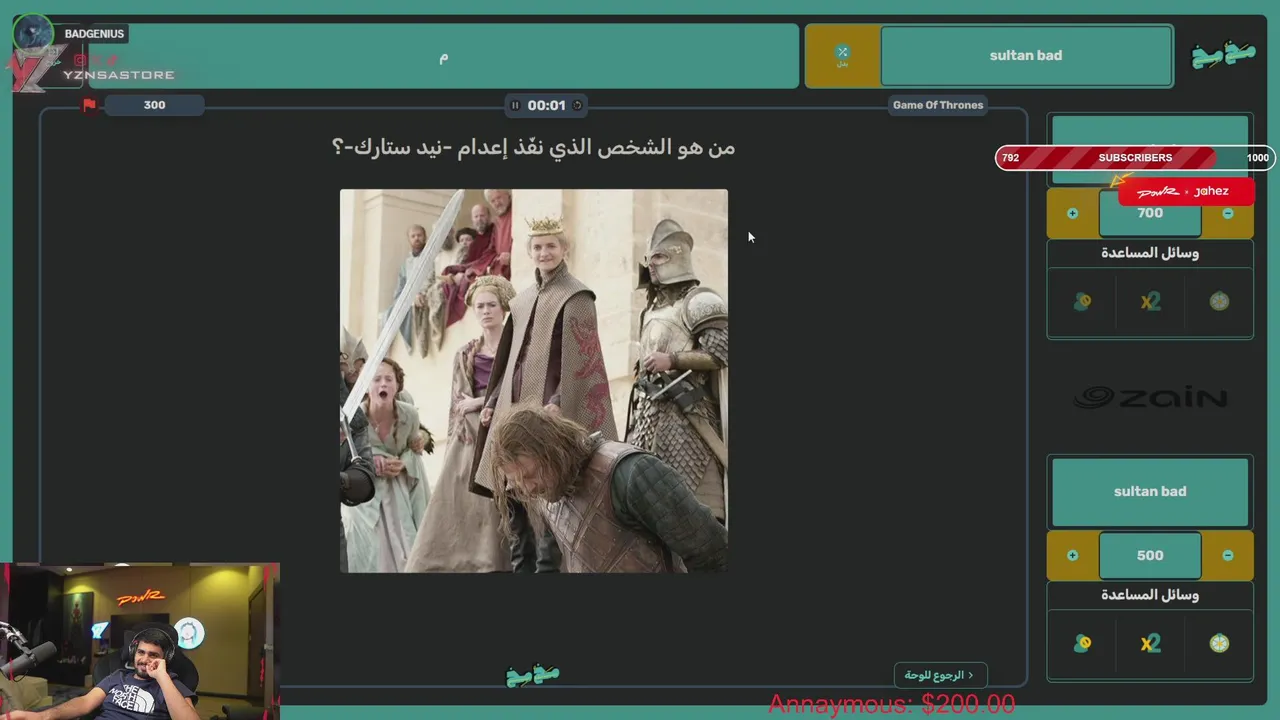This screenshot has height=720, width=1280.
Task: Click the وسائل المساعدة heading under the 500 score
Action: [1150, 595]
